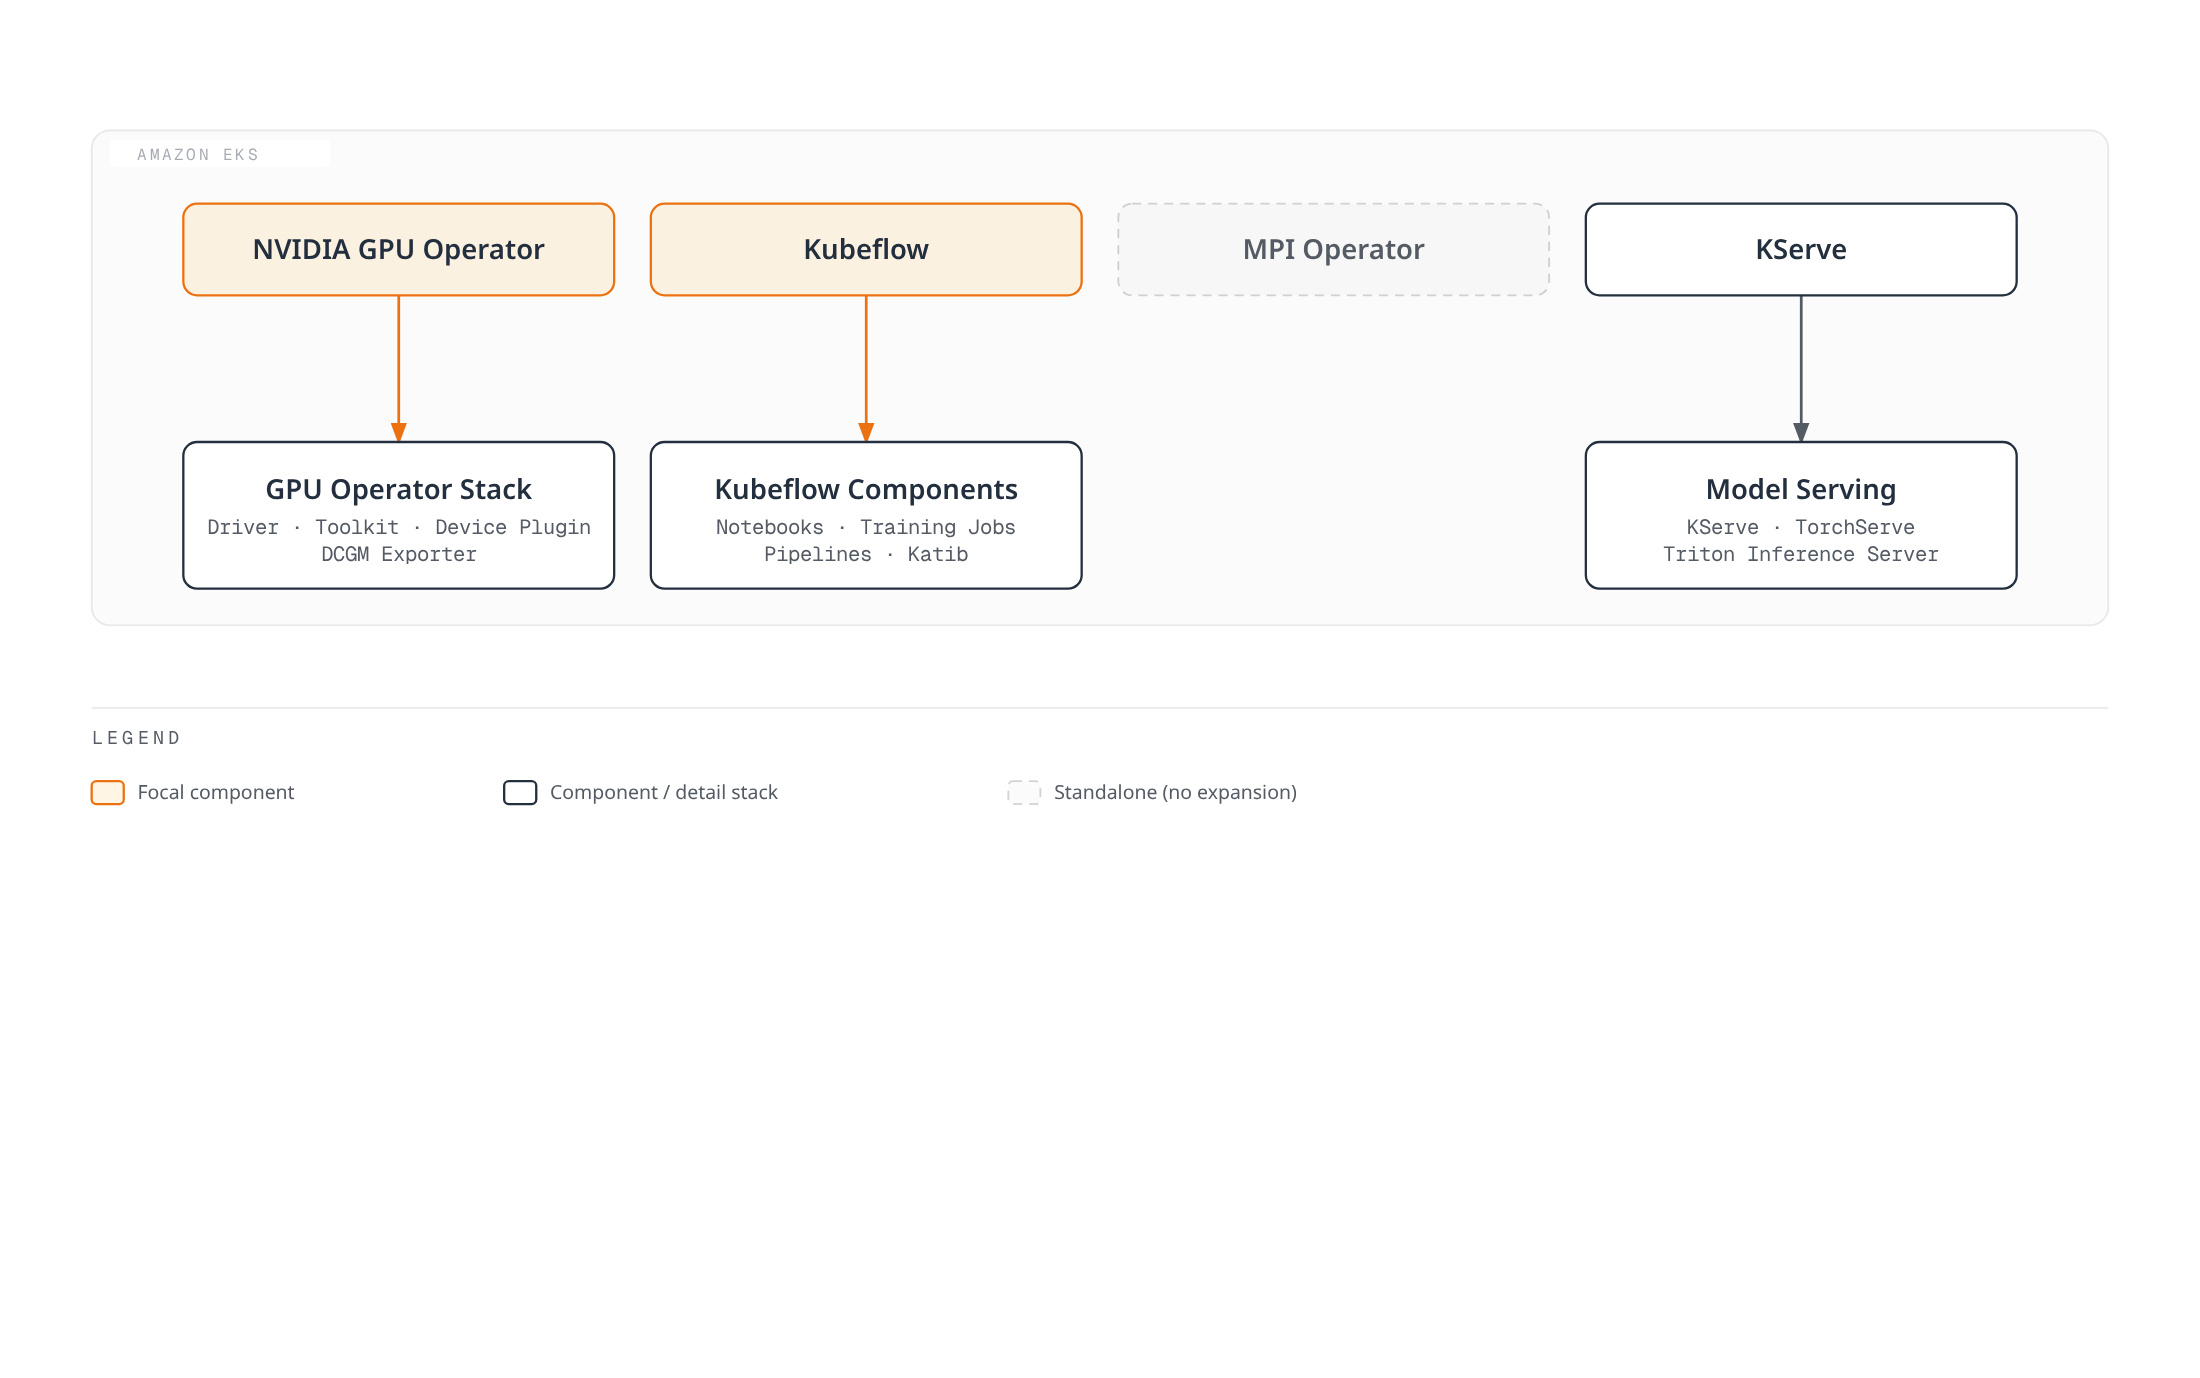Image resolution: width=2200 pixels, height=1378 pixels.
Task: Click the Device Plugin text
Action: [513, 527]
